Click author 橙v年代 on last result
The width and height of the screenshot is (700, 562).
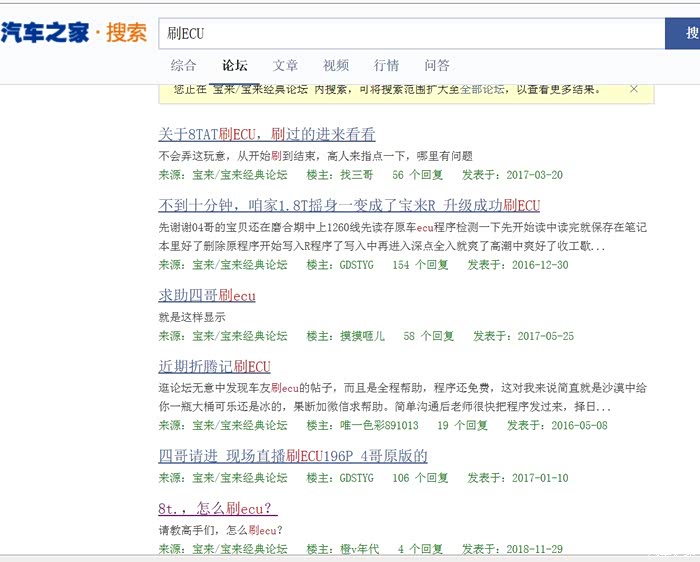360,549
